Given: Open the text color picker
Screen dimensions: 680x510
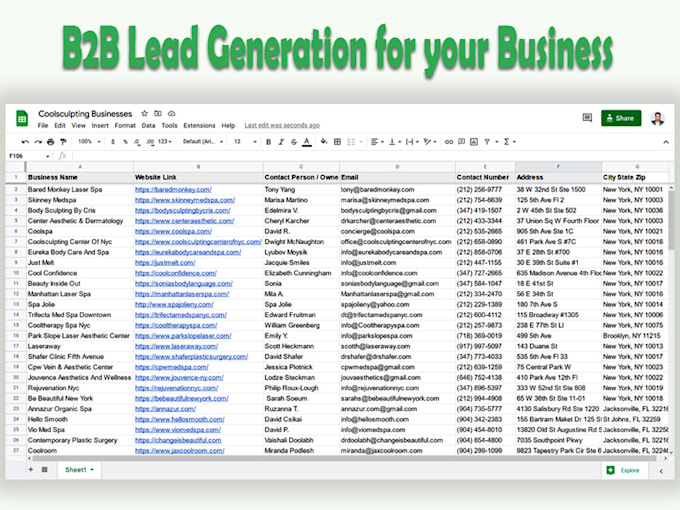Looking at the screenshot, I should tap(307, 142).
